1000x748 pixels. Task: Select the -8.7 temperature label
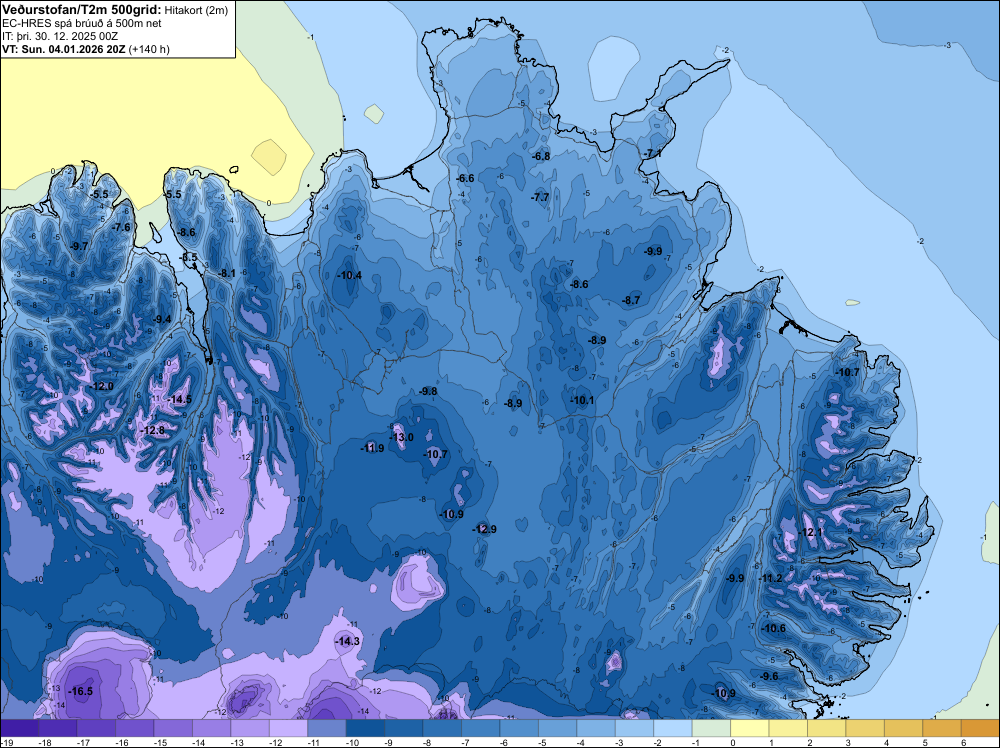click(x=631, y=300)
